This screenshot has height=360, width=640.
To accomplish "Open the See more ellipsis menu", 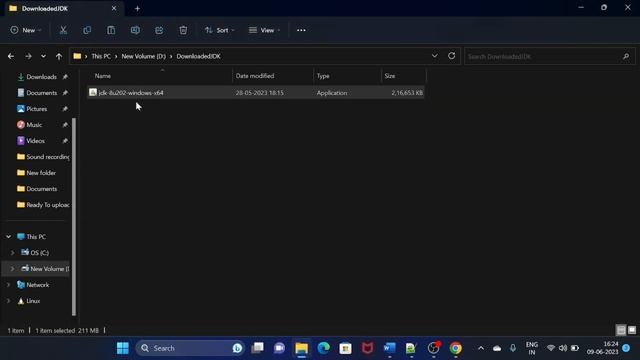I will click(301, 30).
